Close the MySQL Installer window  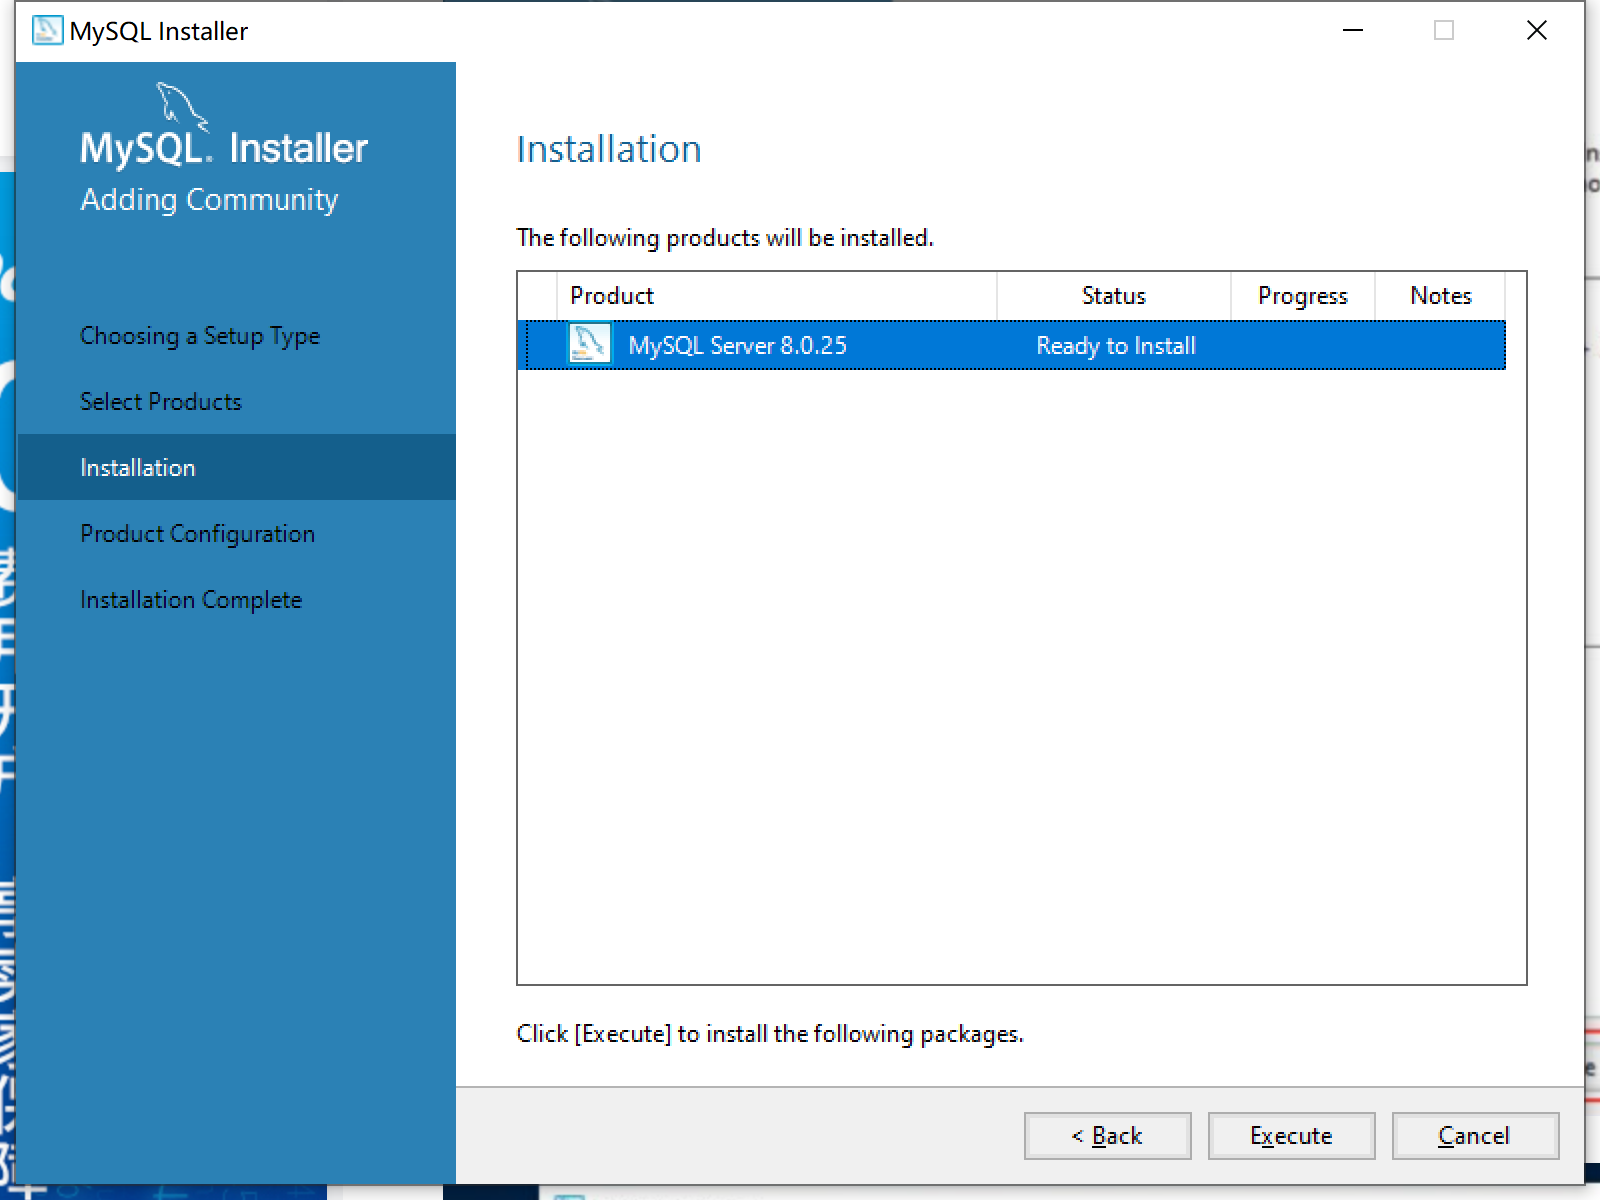coord(1537,31)
